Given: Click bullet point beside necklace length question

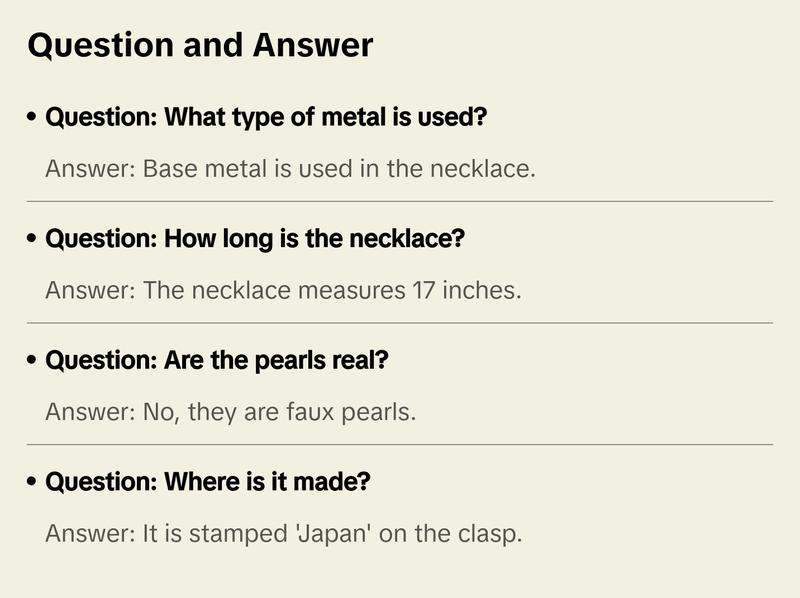Looking at the screenshot, I should (33, 240).
